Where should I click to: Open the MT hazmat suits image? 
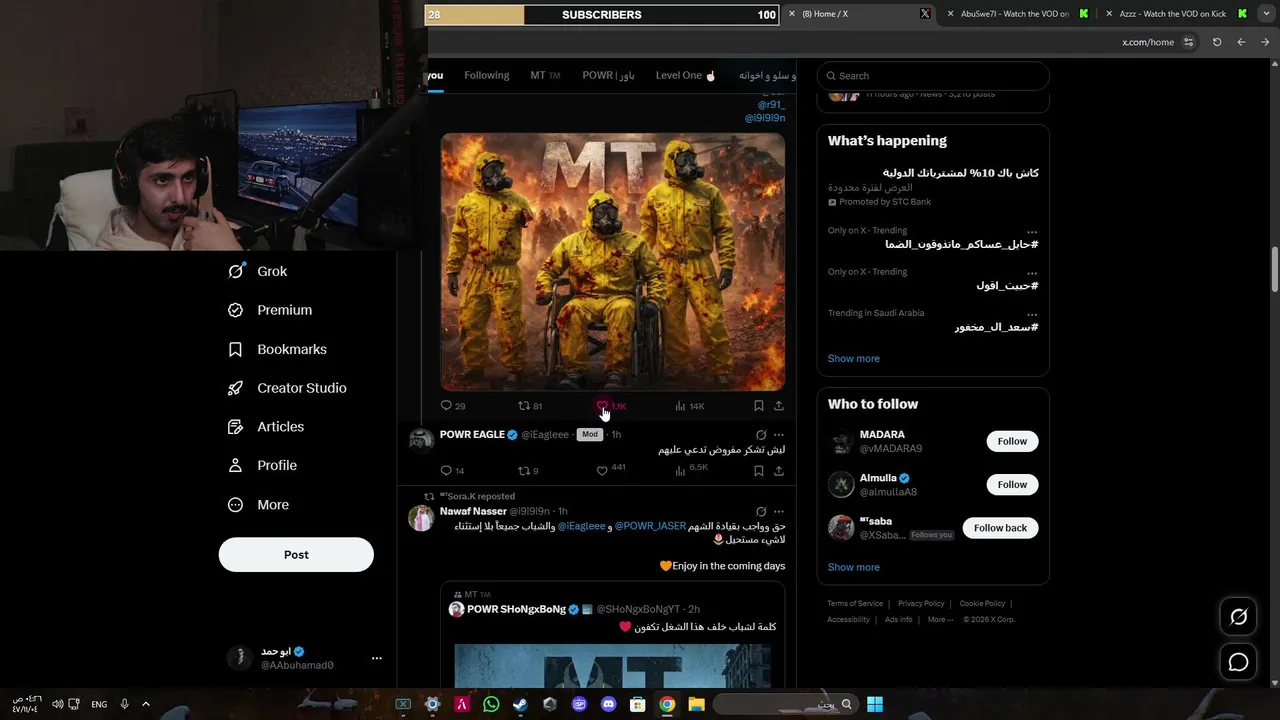(613, 262)
